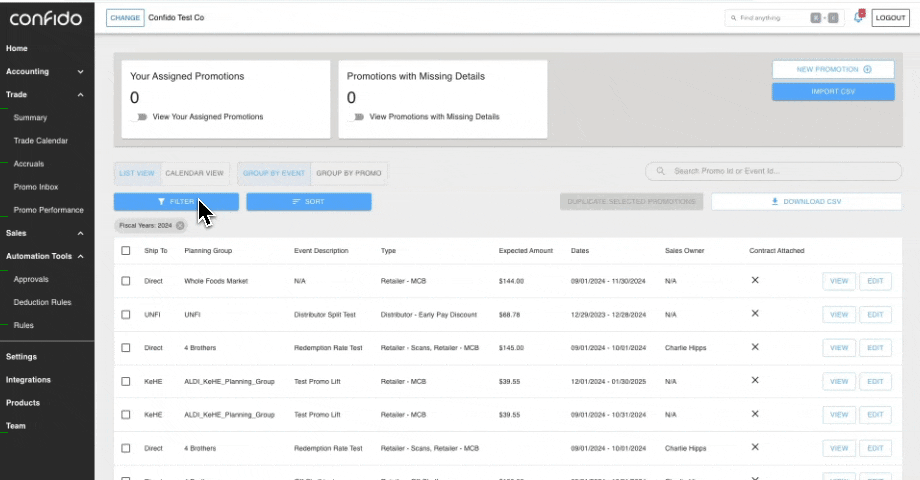This screenshot has width=920, height=480.
Task: Open Trade Summary page
Action: pos(30,118)
